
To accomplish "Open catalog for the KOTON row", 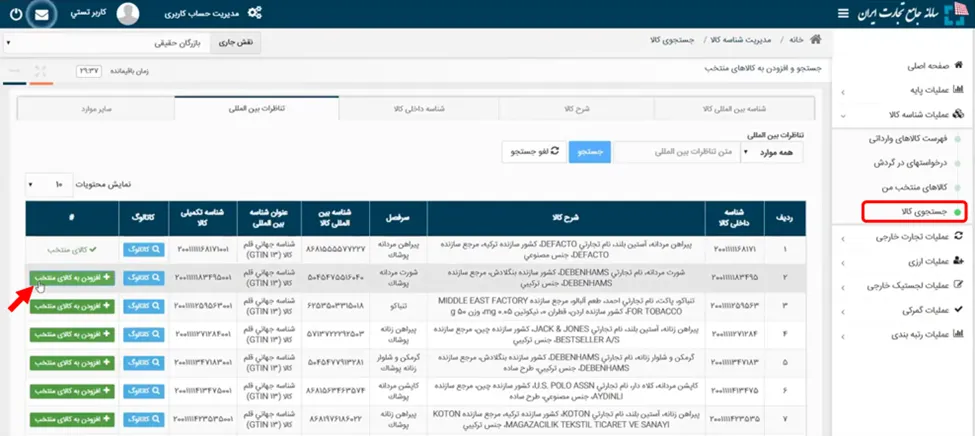I will pyautogui.click(x=144, y=419).
